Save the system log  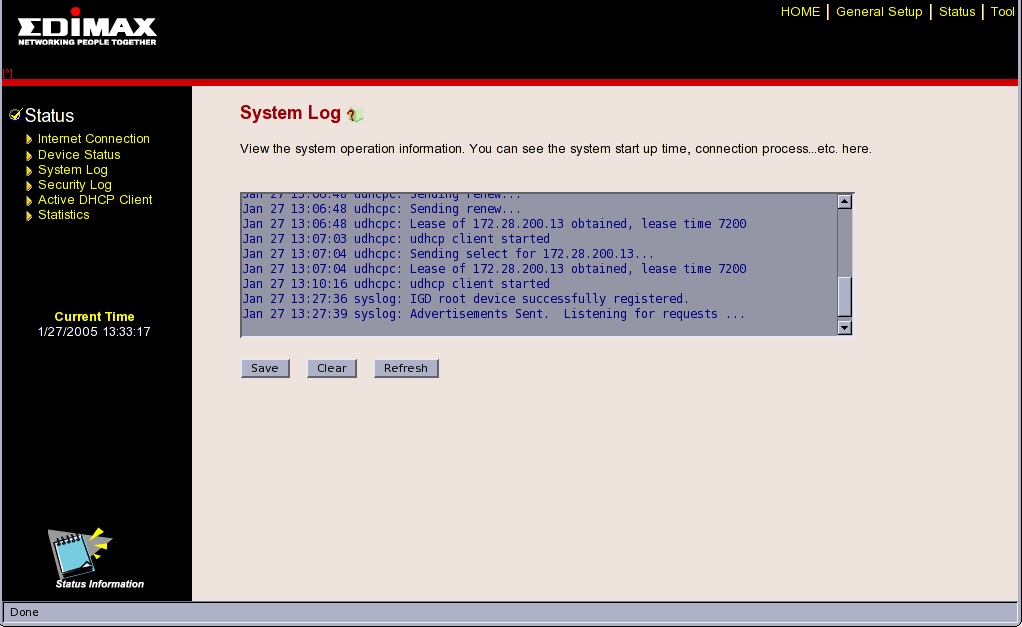(265, 368)
